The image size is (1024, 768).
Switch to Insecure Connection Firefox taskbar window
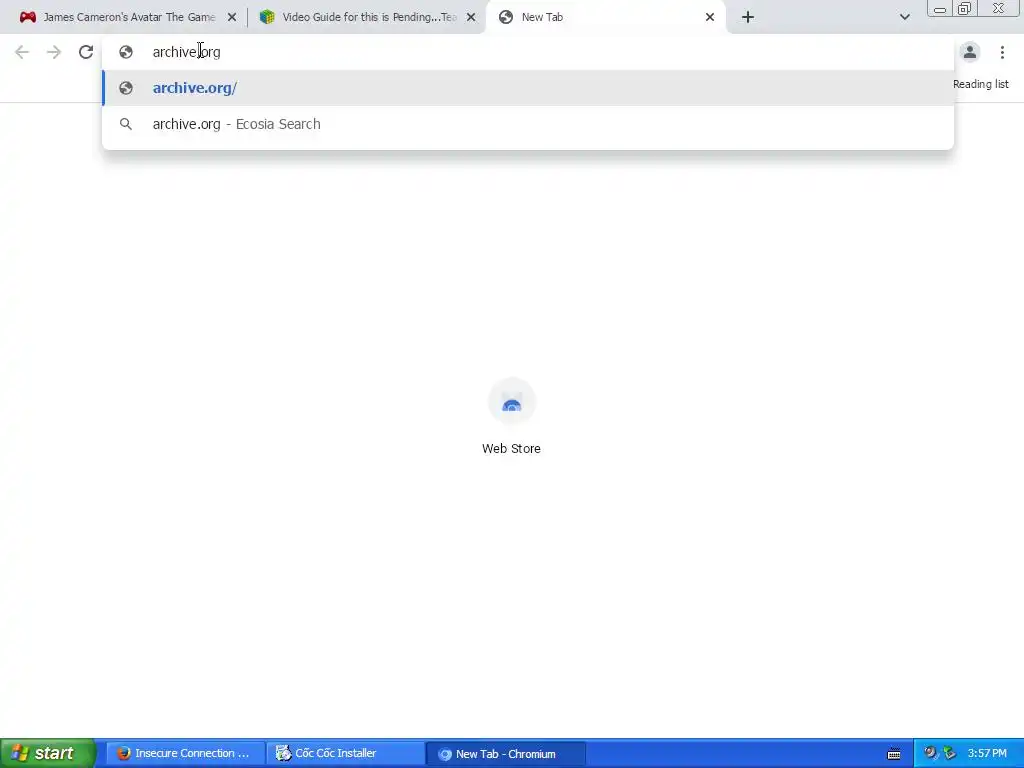click(185, 753)
